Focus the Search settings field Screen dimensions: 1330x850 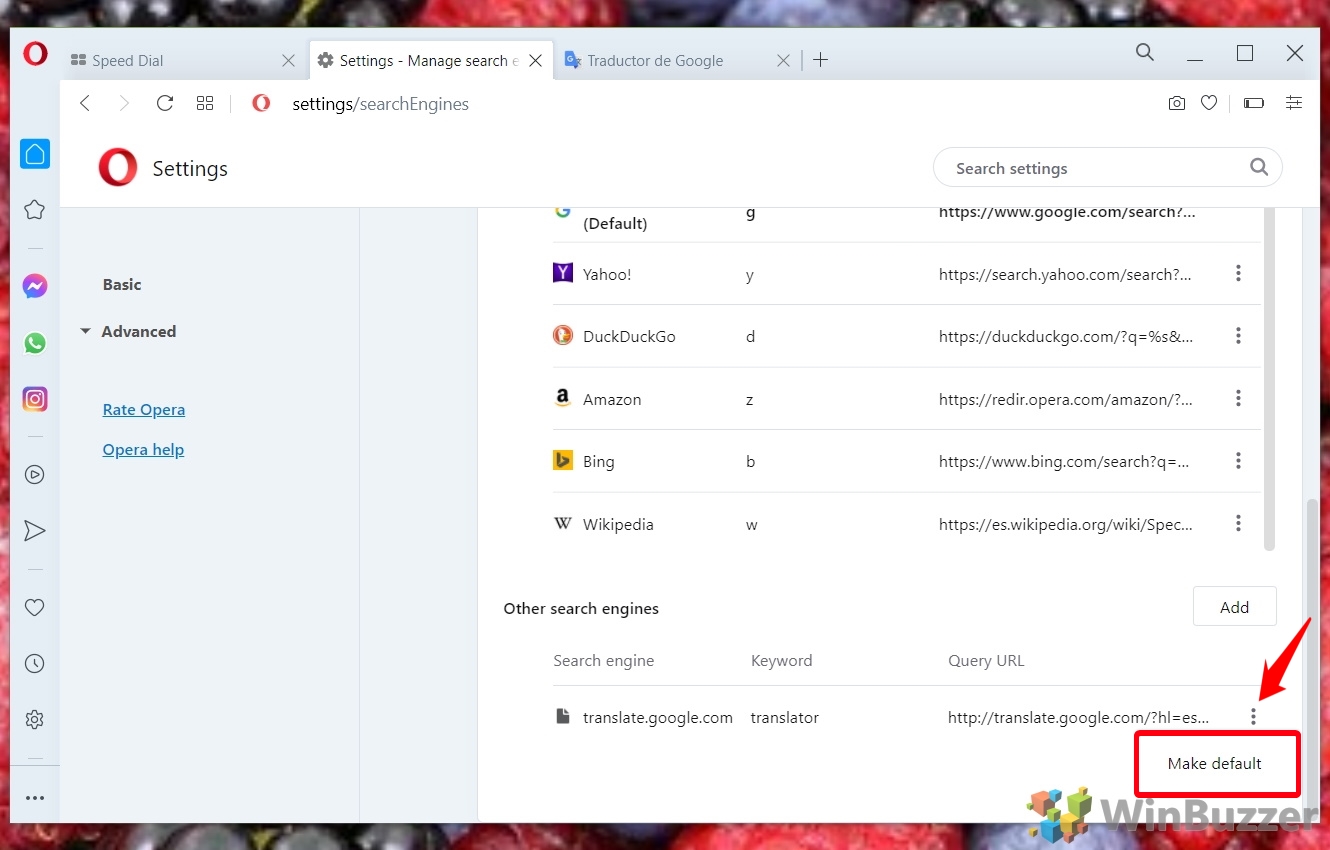[x=1107, y=168]
